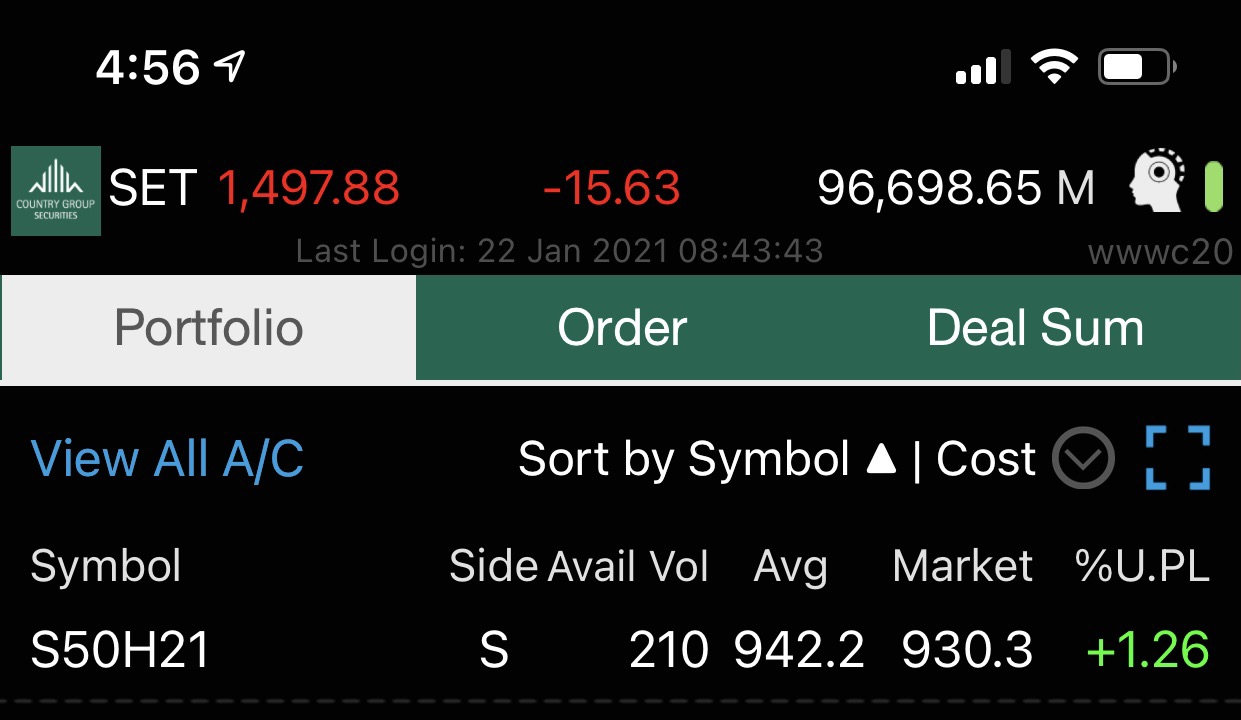This screenshot has height=720, width=1241.
Task: Select the Portfolio tab
Action: pos(208,328)
